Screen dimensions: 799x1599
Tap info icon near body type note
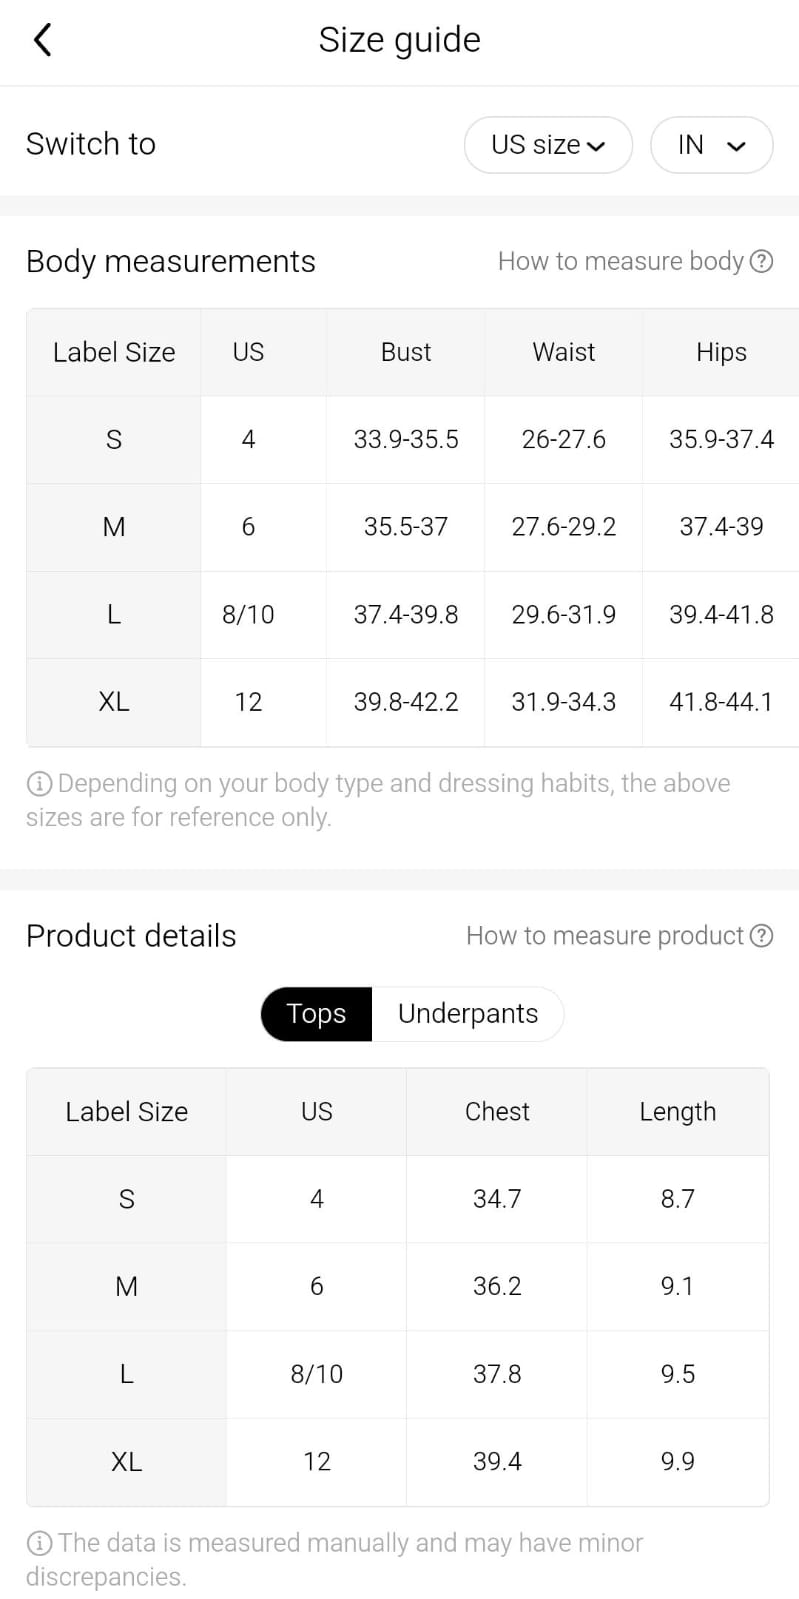[x=39, y=783]
